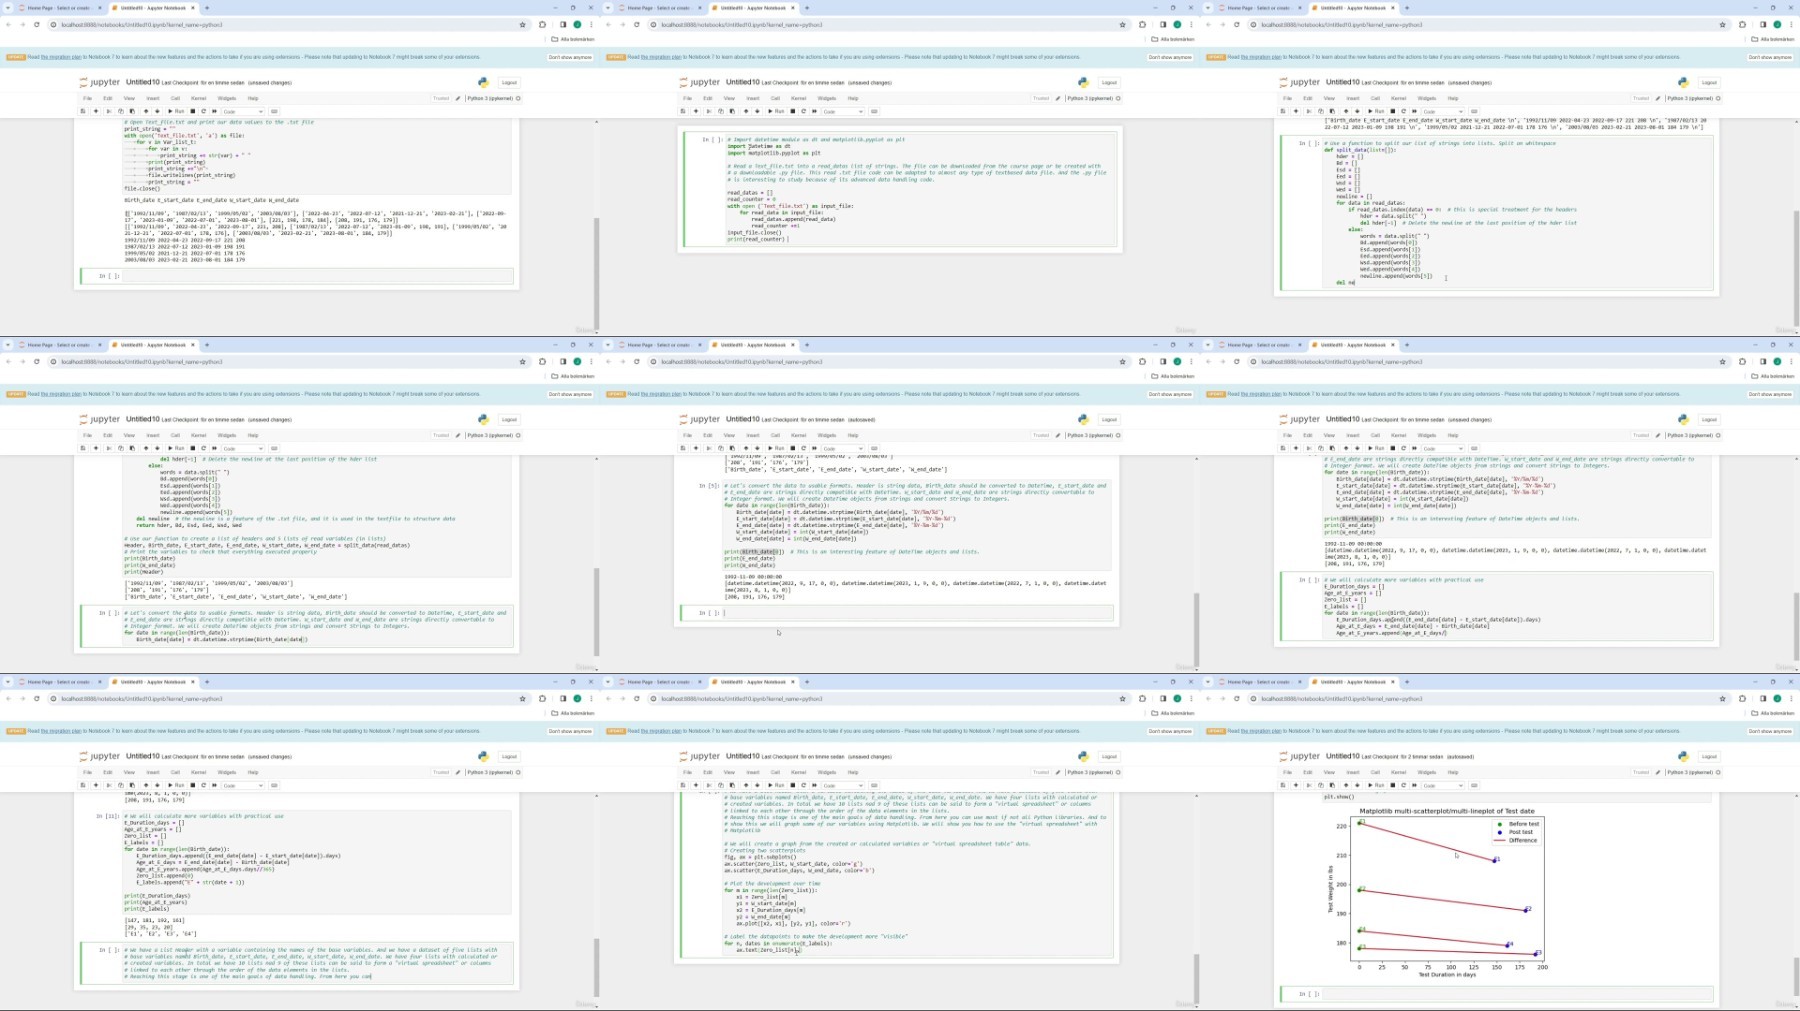Move cell up in the file.writelines window
The image size is (1800, 1011).
click(x=146, y=111)
